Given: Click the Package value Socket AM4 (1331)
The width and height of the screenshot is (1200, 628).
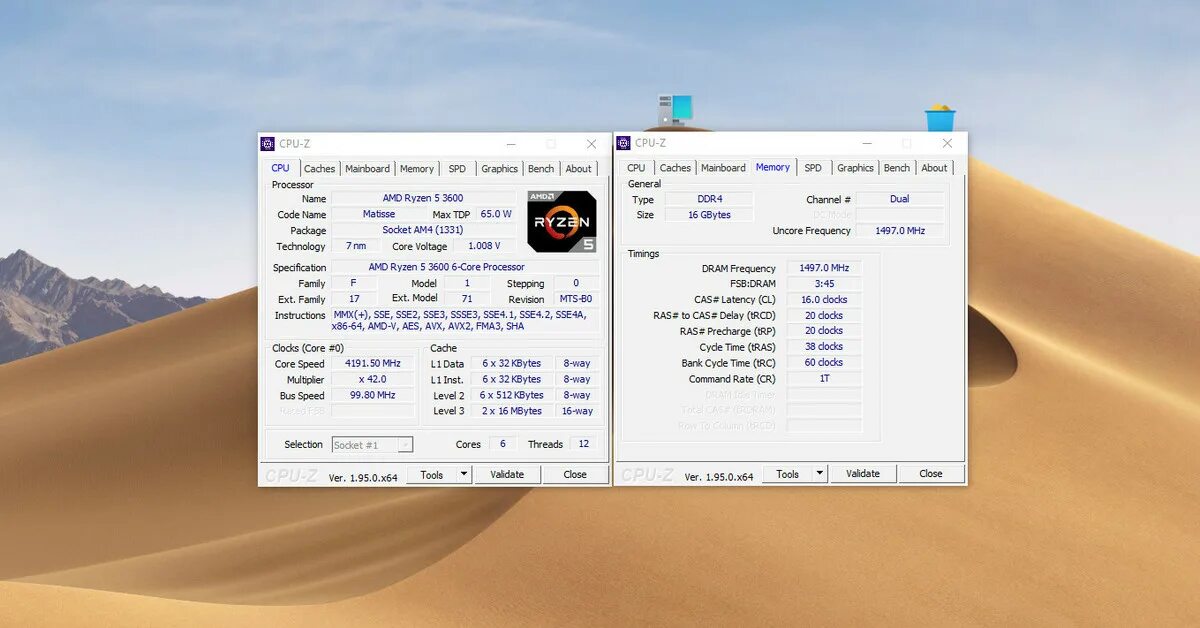Looking at the screenshot, I should pos(423,230).
